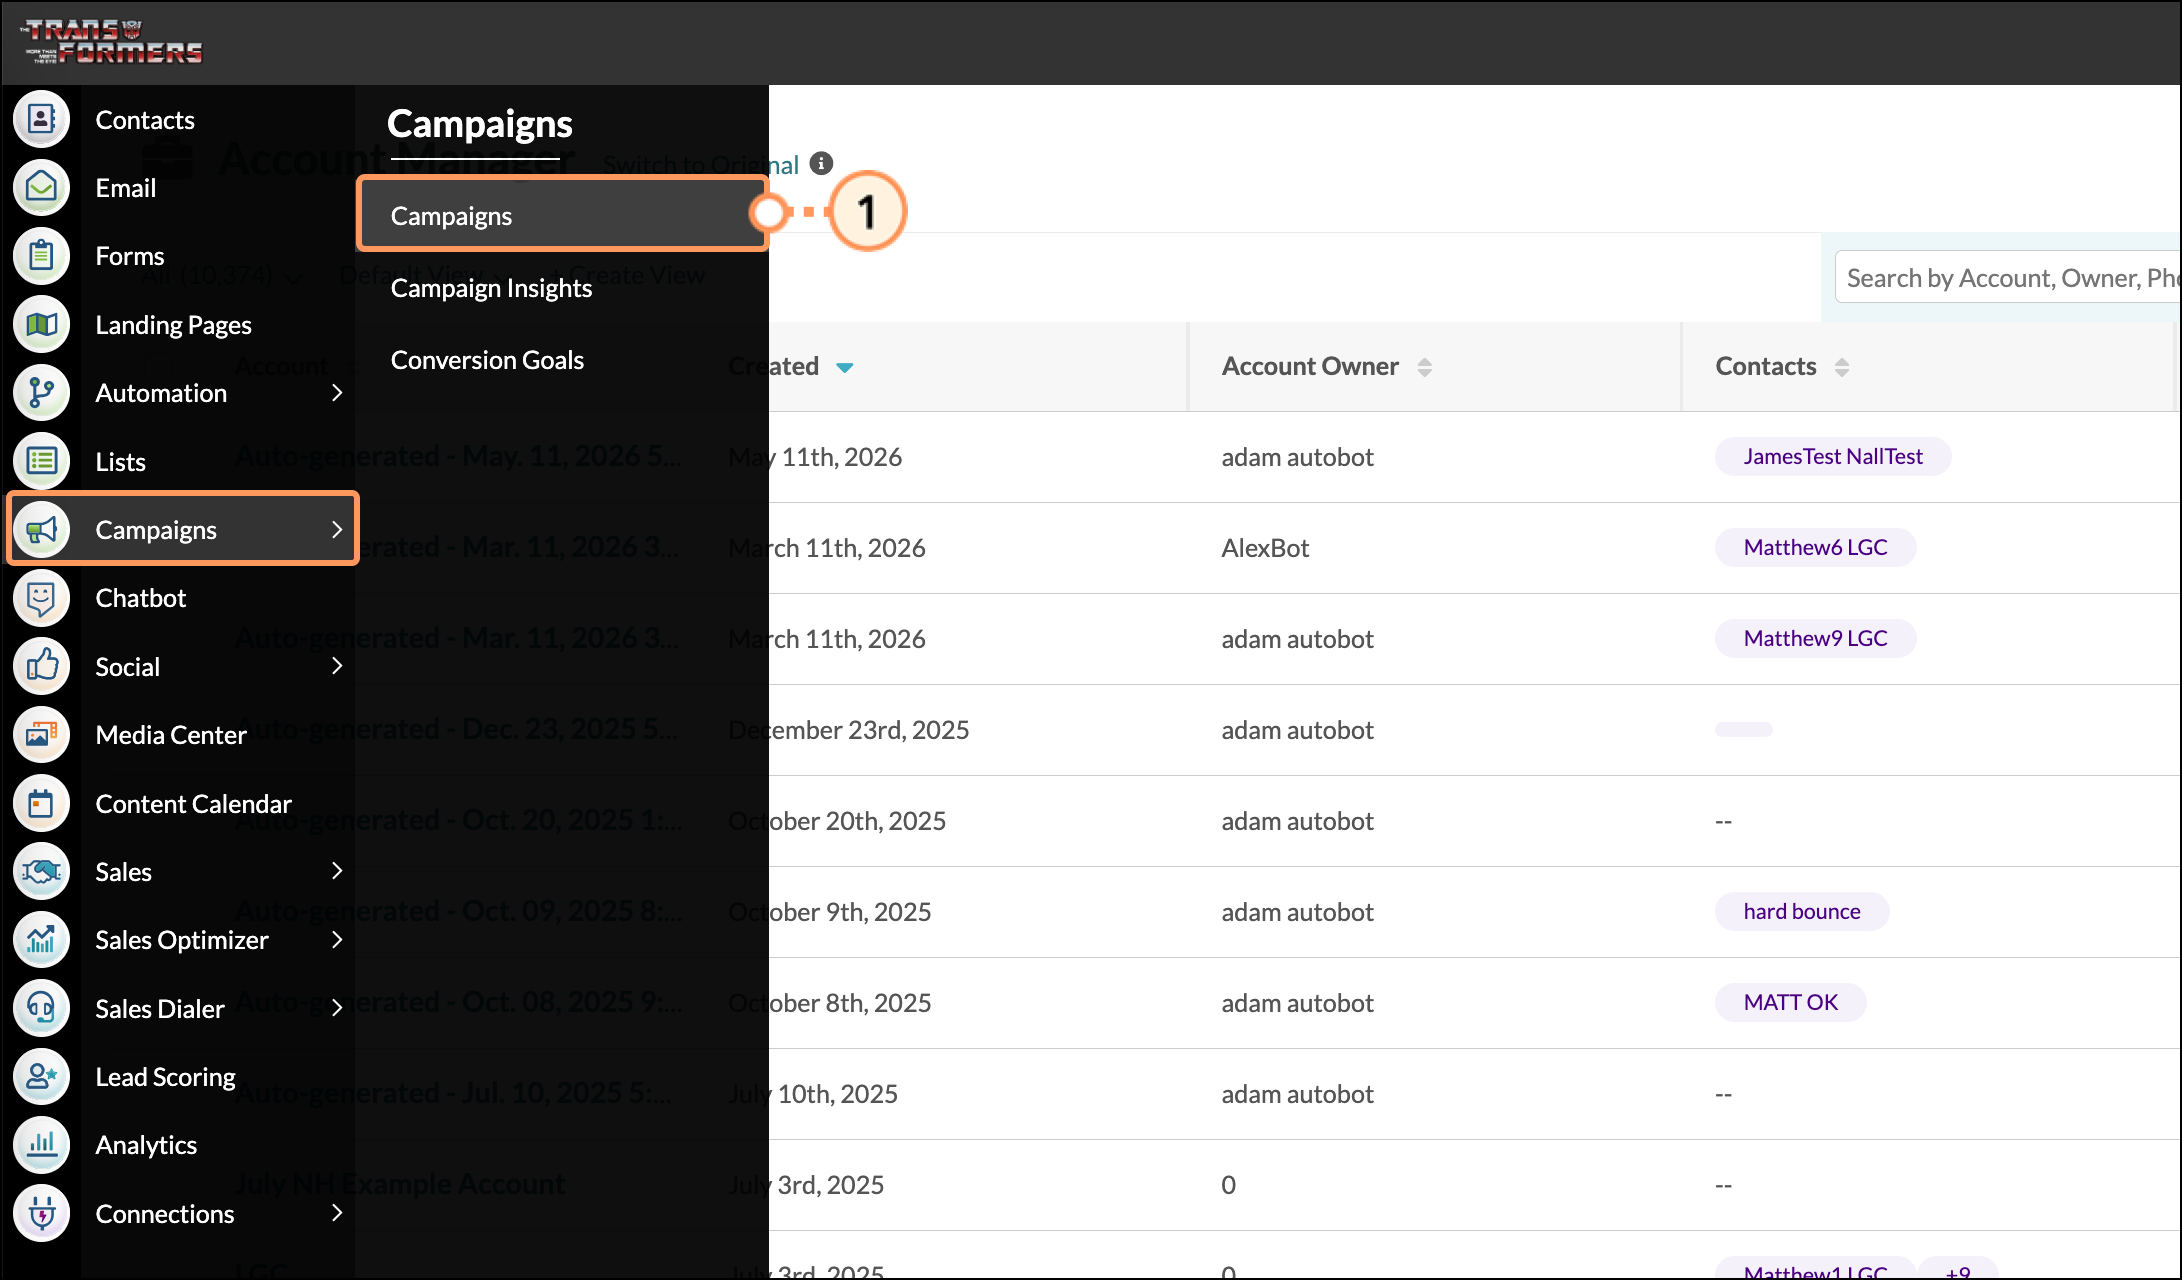Open the Automation branch icon
The image size is (2182, 1280).
(41, 392)
